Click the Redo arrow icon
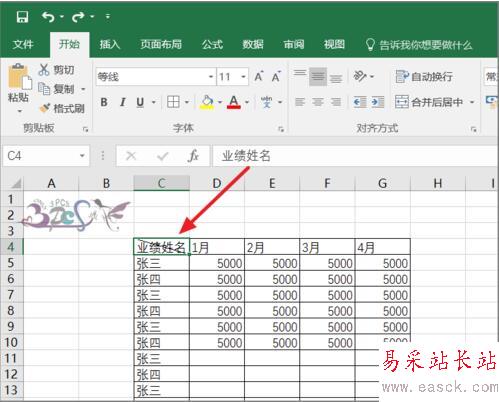This screenshot has height=402, width=499. point(78,17)
